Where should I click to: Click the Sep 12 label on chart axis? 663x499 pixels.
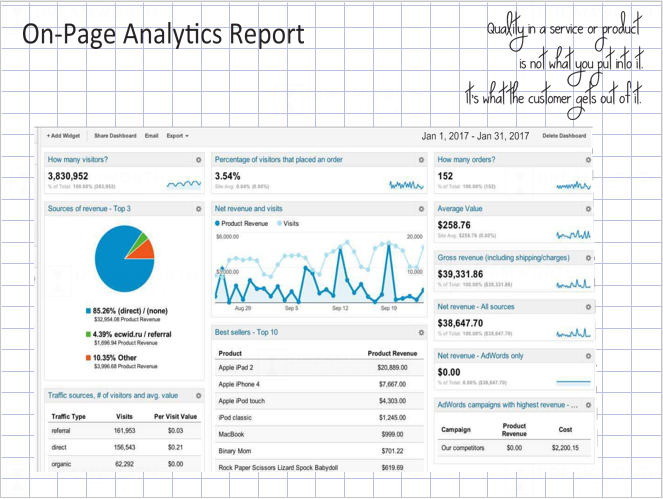[x=340, y=308]
